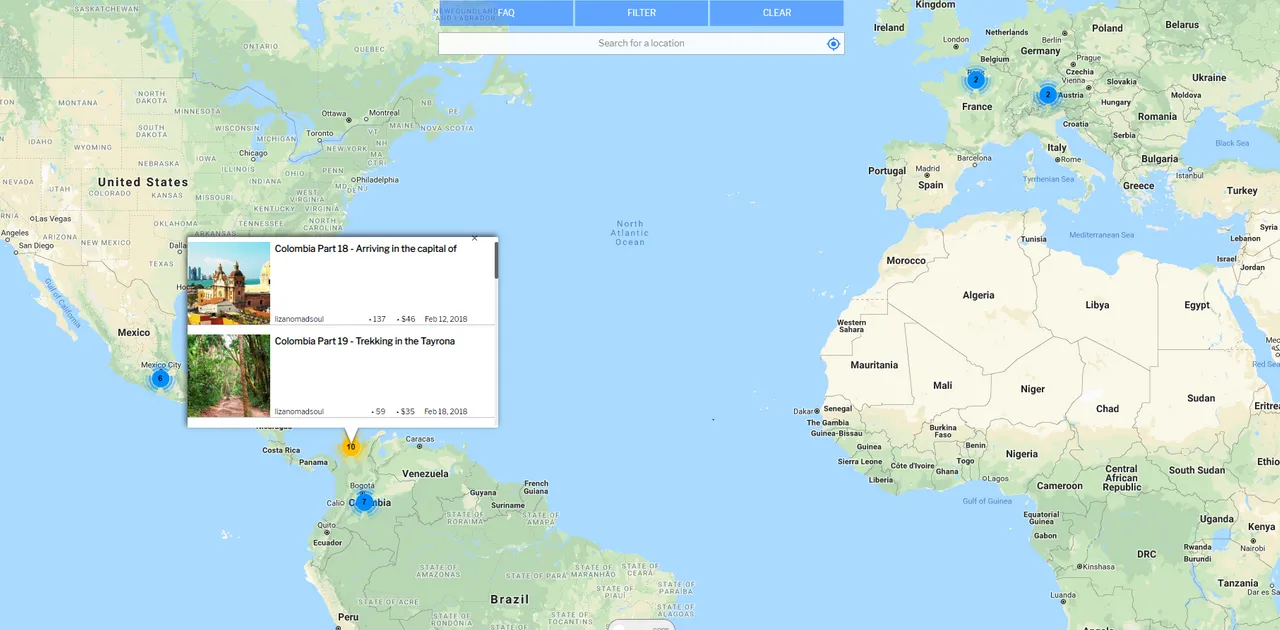This screenshot has width=1280, height=630.
Task: Click the CLEAR button
Action: point(777,13)
